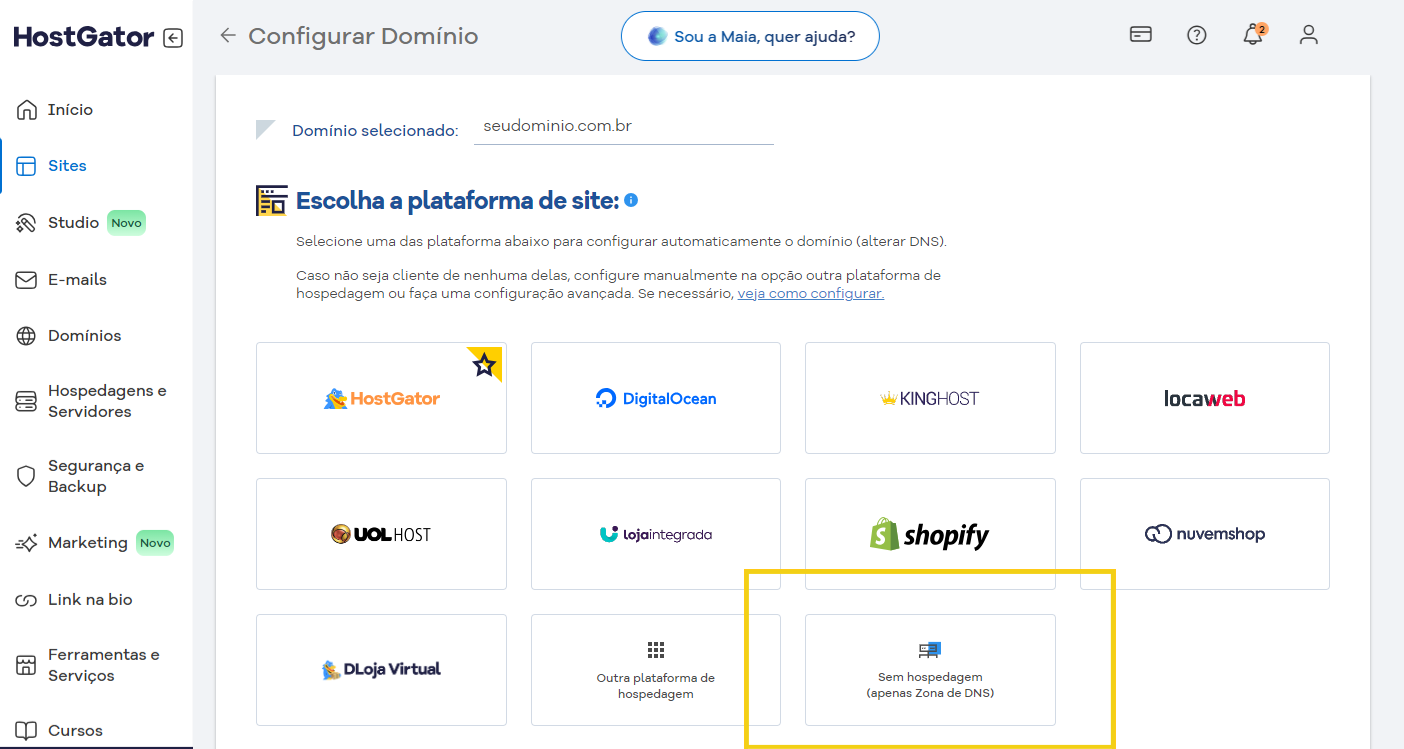The width and height of the screenshot is (1404, 749).
Task: Open Segurança e Backup menu item
Action: click(96, 476)
